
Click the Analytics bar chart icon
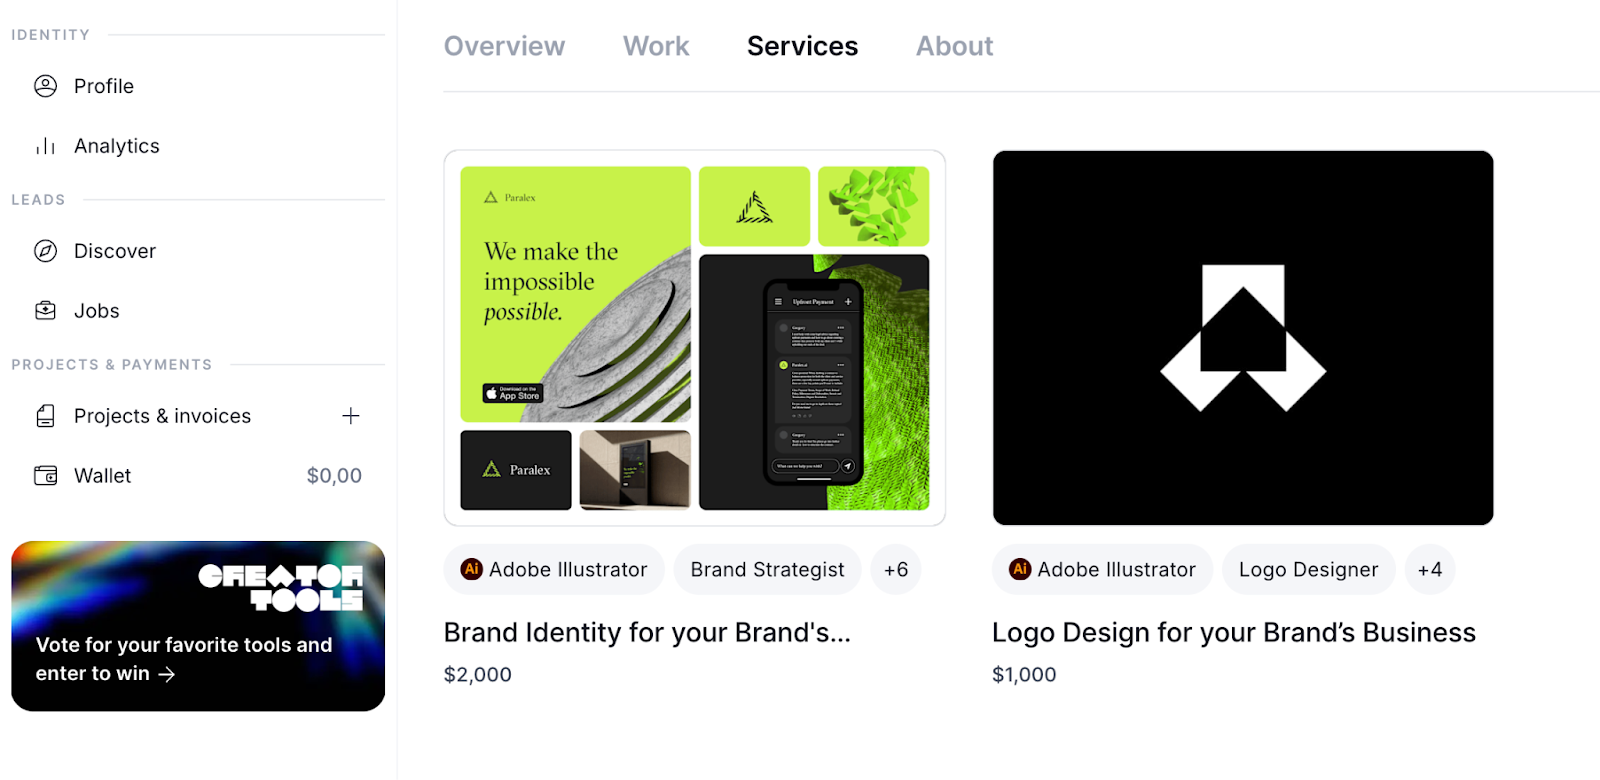click(x=46, y=146)
